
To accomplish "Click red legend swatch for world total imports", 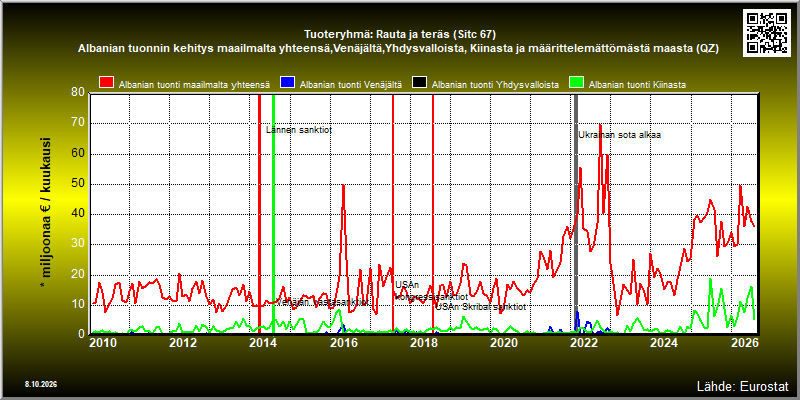I will 107,84.
